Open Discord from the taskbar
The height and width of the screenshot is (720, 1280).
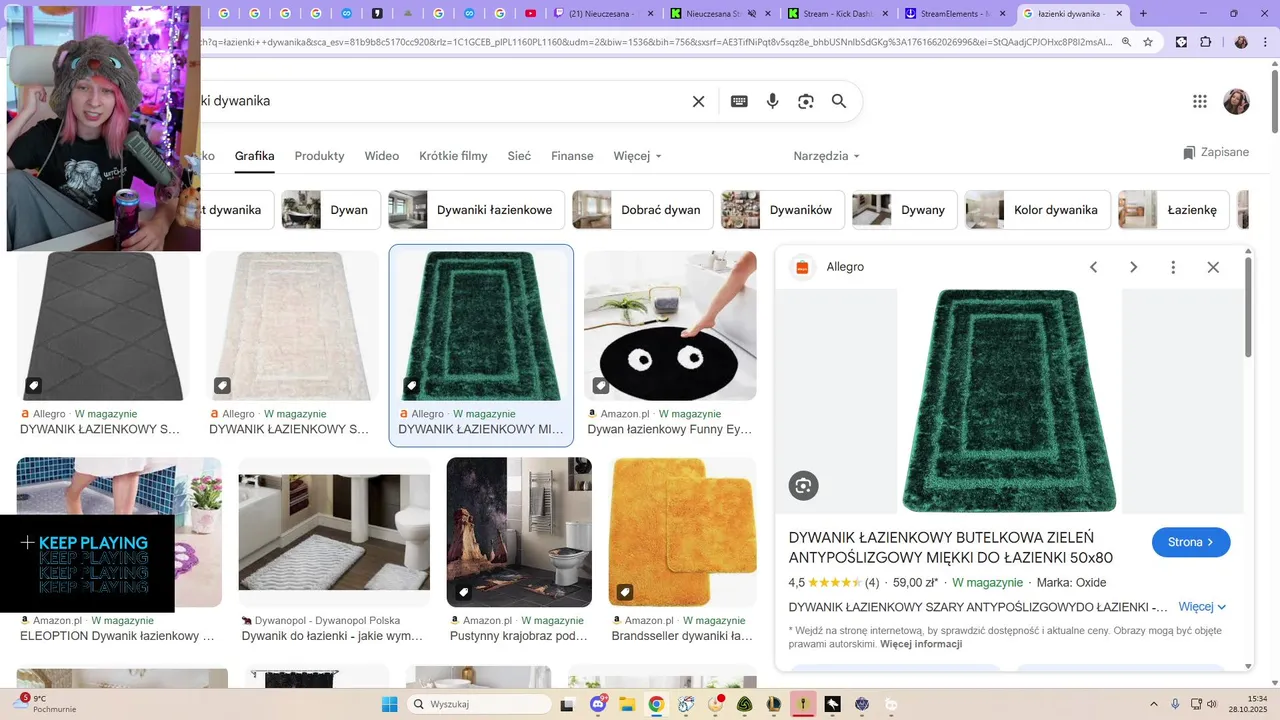(599, 704)
